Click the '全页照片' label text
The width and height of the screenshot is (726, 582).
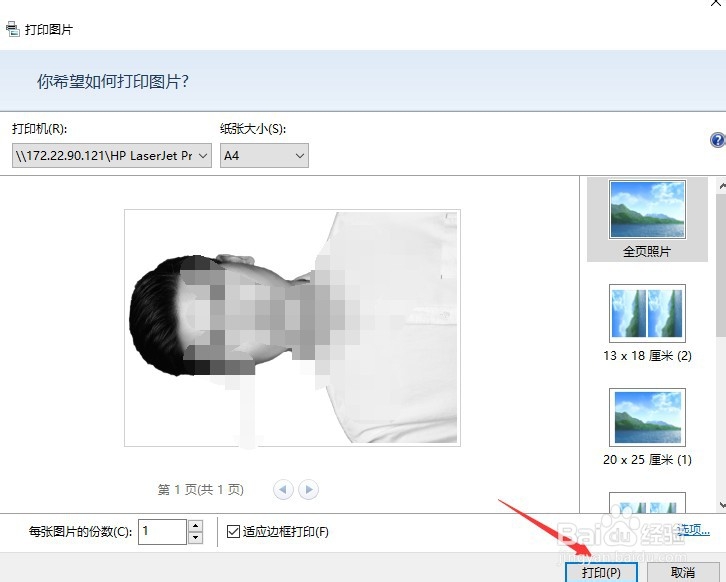(647, 251)
